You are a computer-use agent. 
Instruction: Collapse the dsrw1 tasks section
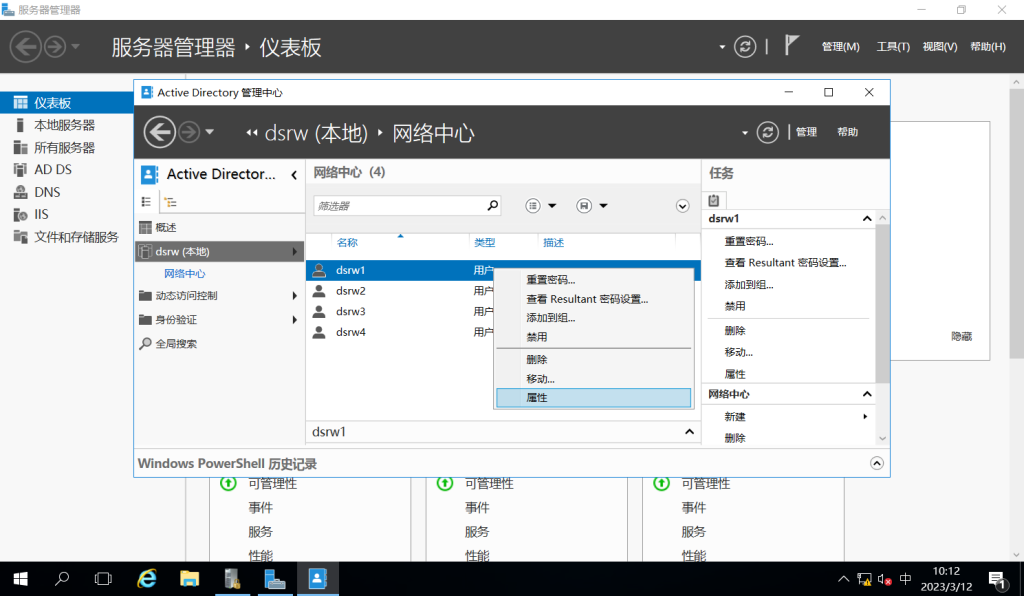pyautogui.click(x=867, y=219)
